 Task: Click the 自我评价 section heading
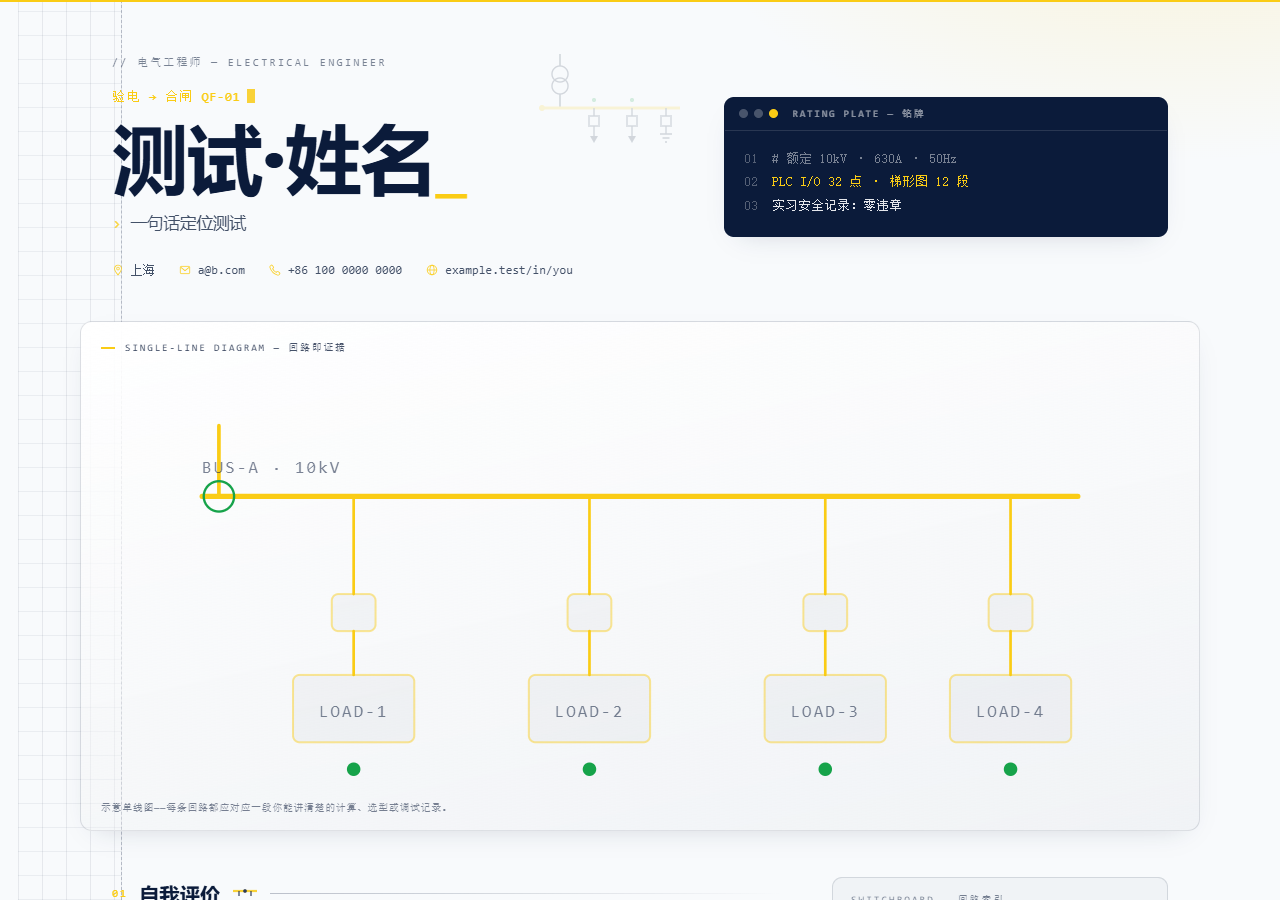(x=180, y=893)
